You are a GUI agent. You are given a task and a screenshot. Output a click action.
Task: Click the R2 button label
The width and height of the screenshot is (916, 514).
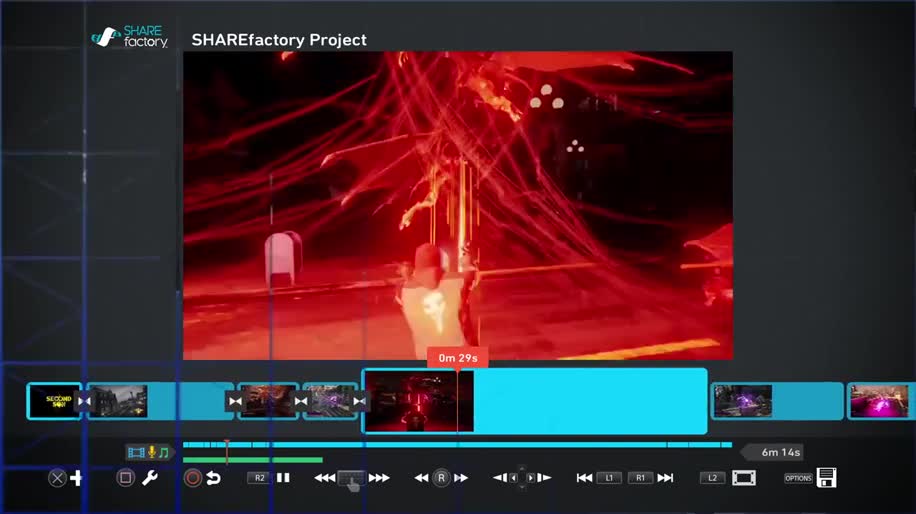tap(259, 478)
